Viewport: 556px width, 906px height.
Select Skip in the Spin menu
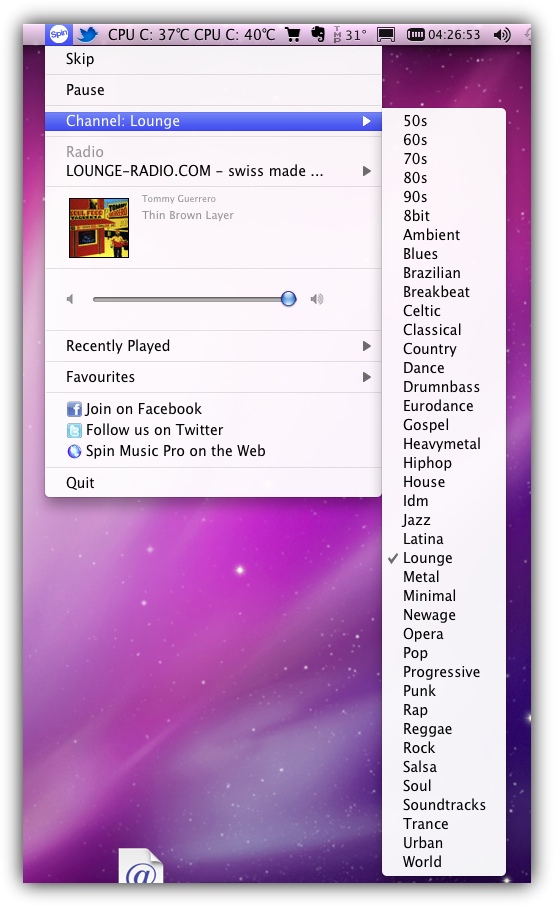click(213, 59)
